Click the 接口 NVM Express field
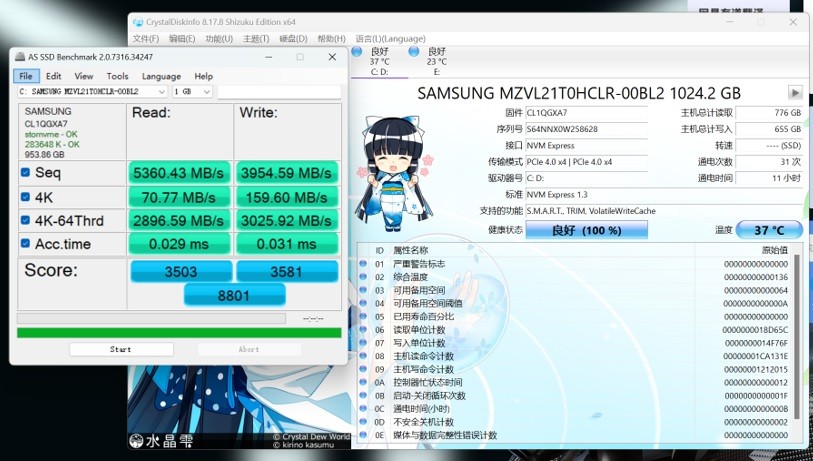The image size is (813, 461). [x=586, y=146]
